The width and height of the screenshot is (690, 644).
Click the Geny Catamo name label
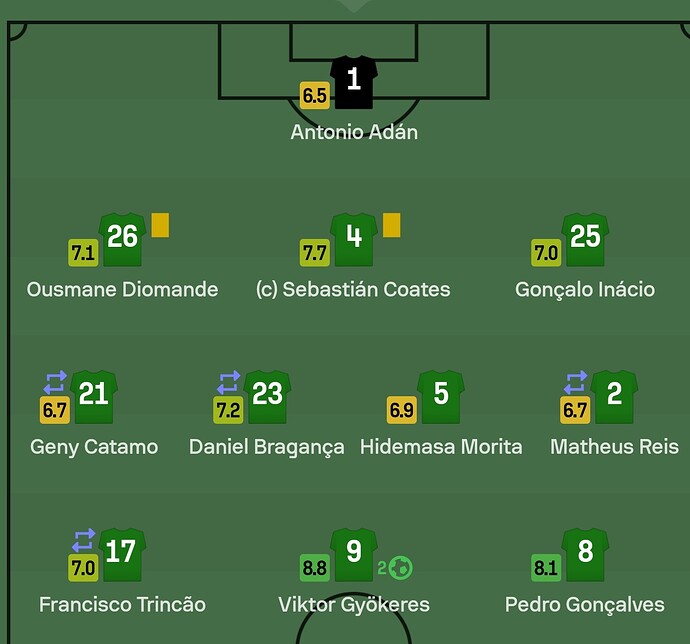click(94, 447)
